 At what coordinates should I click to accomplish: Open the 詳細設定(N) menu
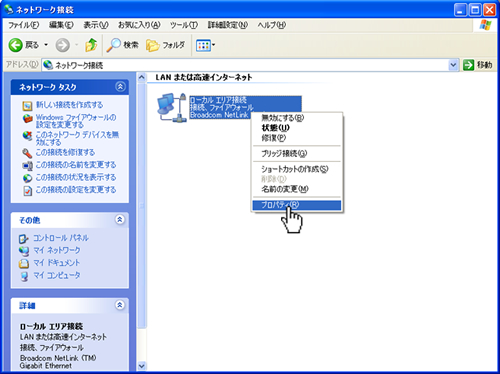228,25
